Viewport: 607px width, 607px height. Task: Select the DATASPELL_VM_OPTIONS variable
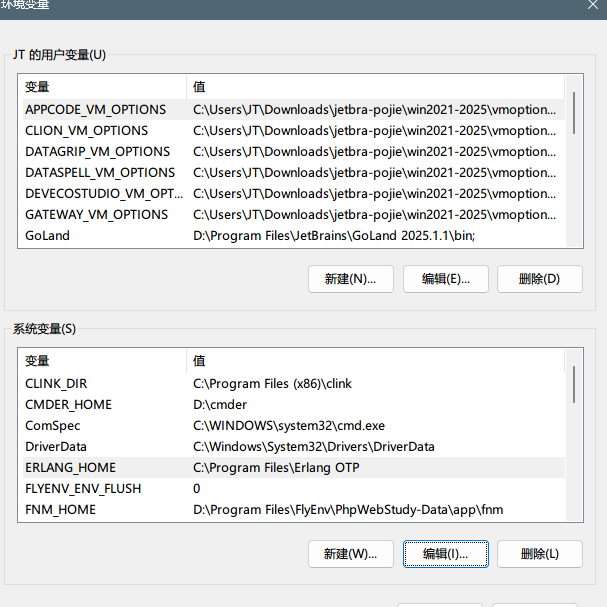click(100, 172)
